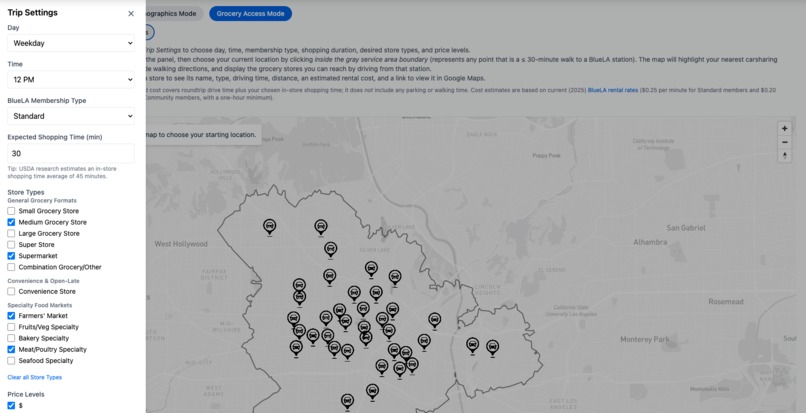Viewport: 806px width, 413px height.
Task: Select the car station marker at the map's bottom edge
Action: 347,402
